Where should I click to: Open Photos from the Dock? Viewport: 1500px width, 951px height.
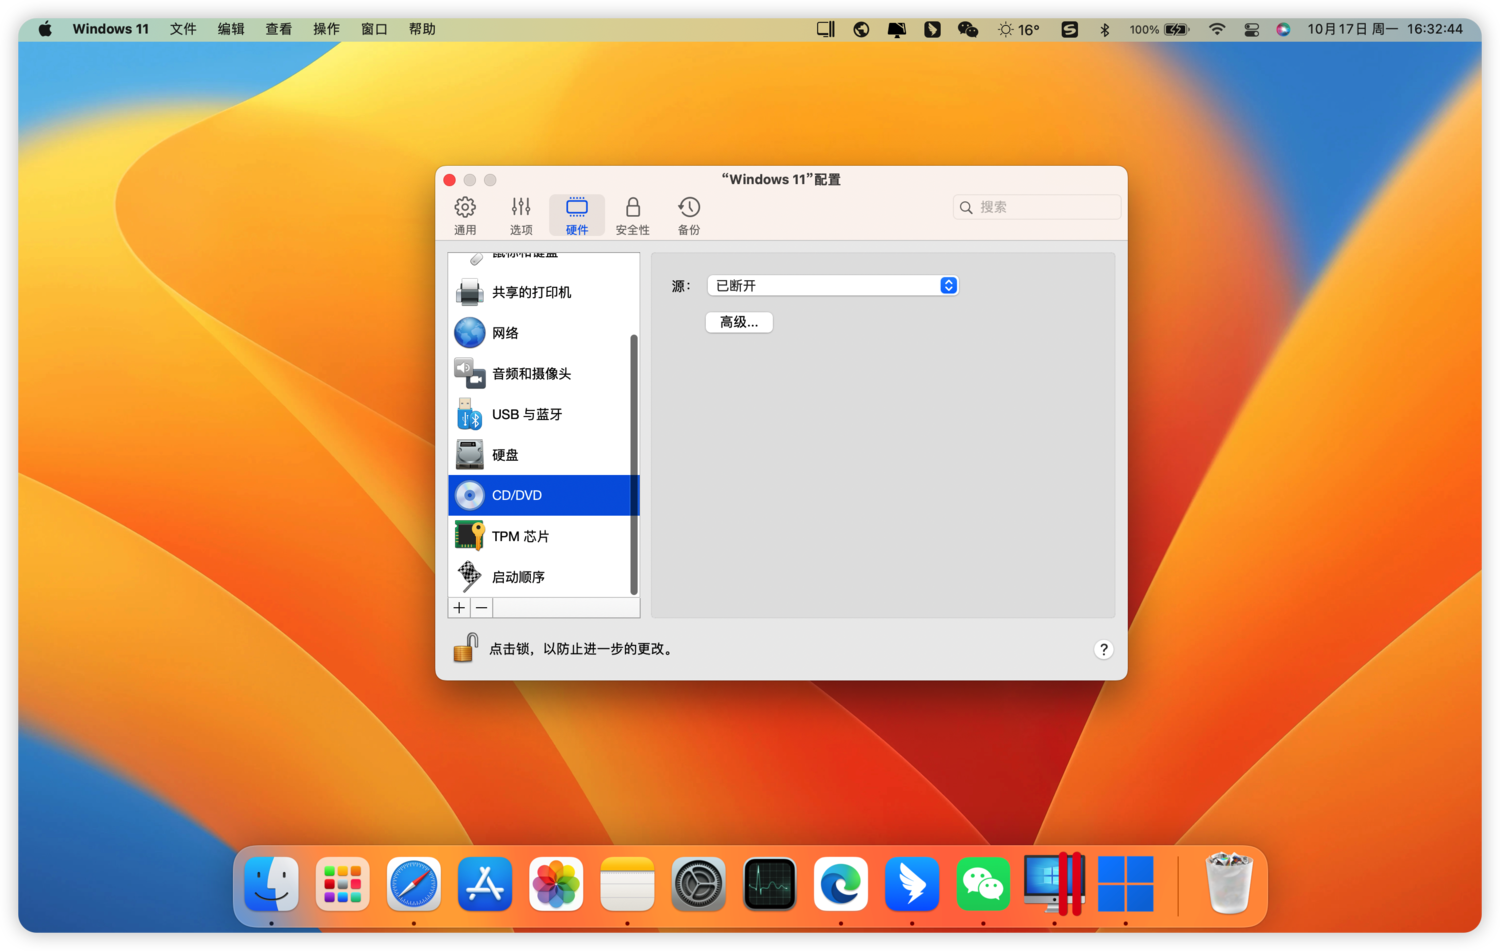click(x=556, y=884)
